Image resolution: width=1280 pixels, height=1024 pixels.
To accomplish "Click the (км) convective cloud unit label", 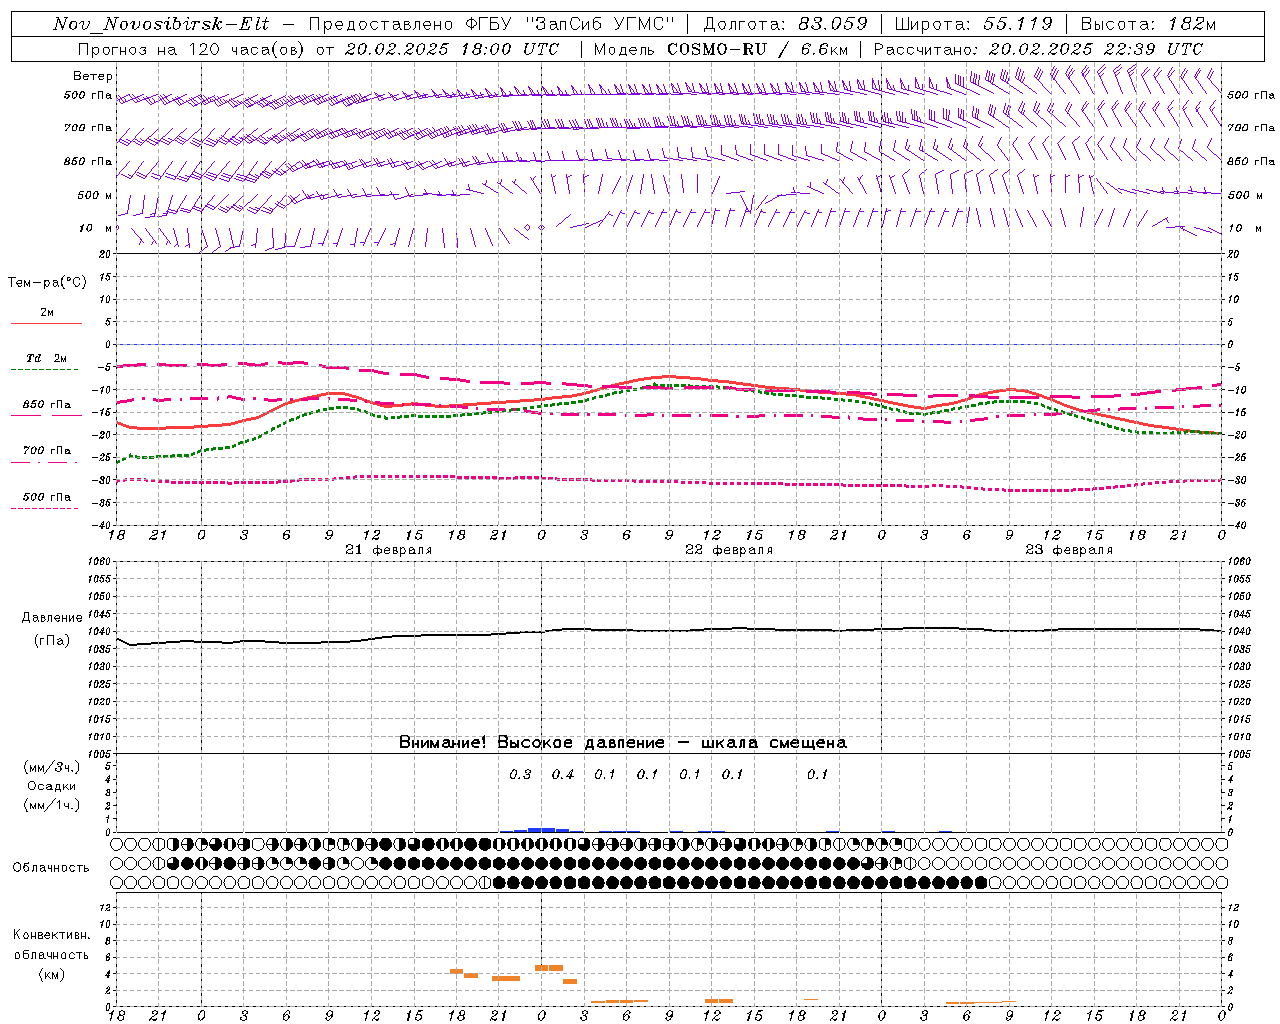I will [51, 974].
